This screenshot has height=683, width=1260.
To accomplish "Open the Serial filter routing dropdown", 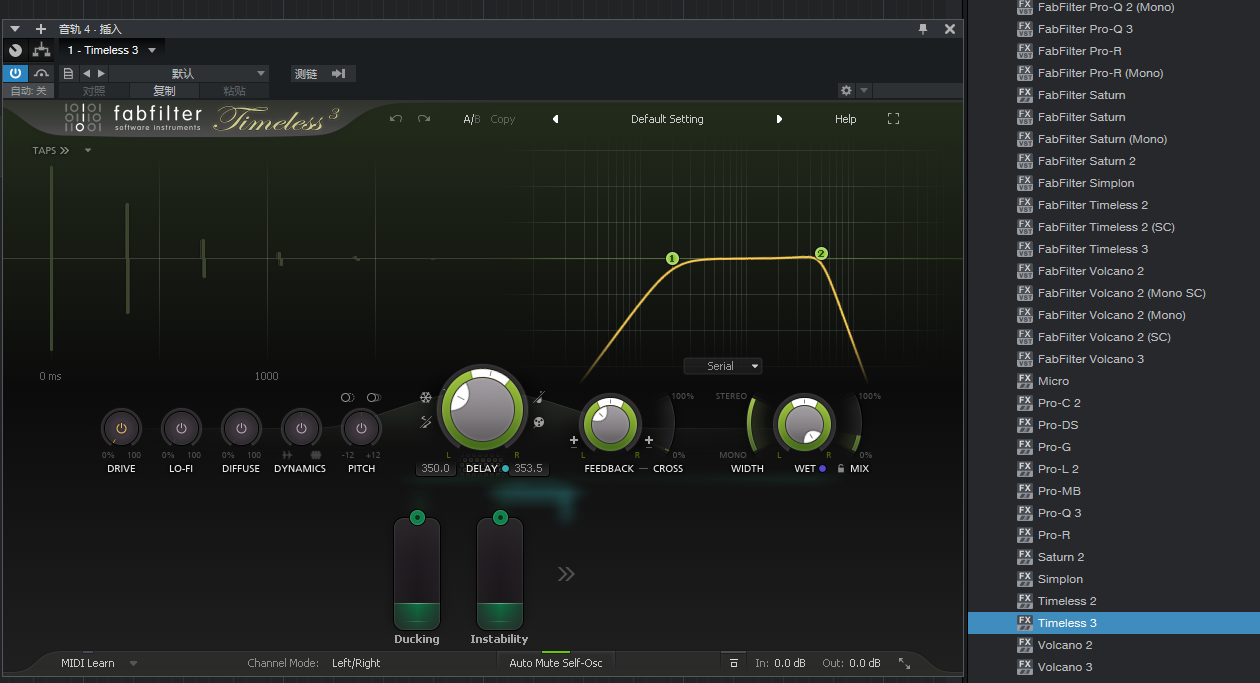I will click(723, 366).
